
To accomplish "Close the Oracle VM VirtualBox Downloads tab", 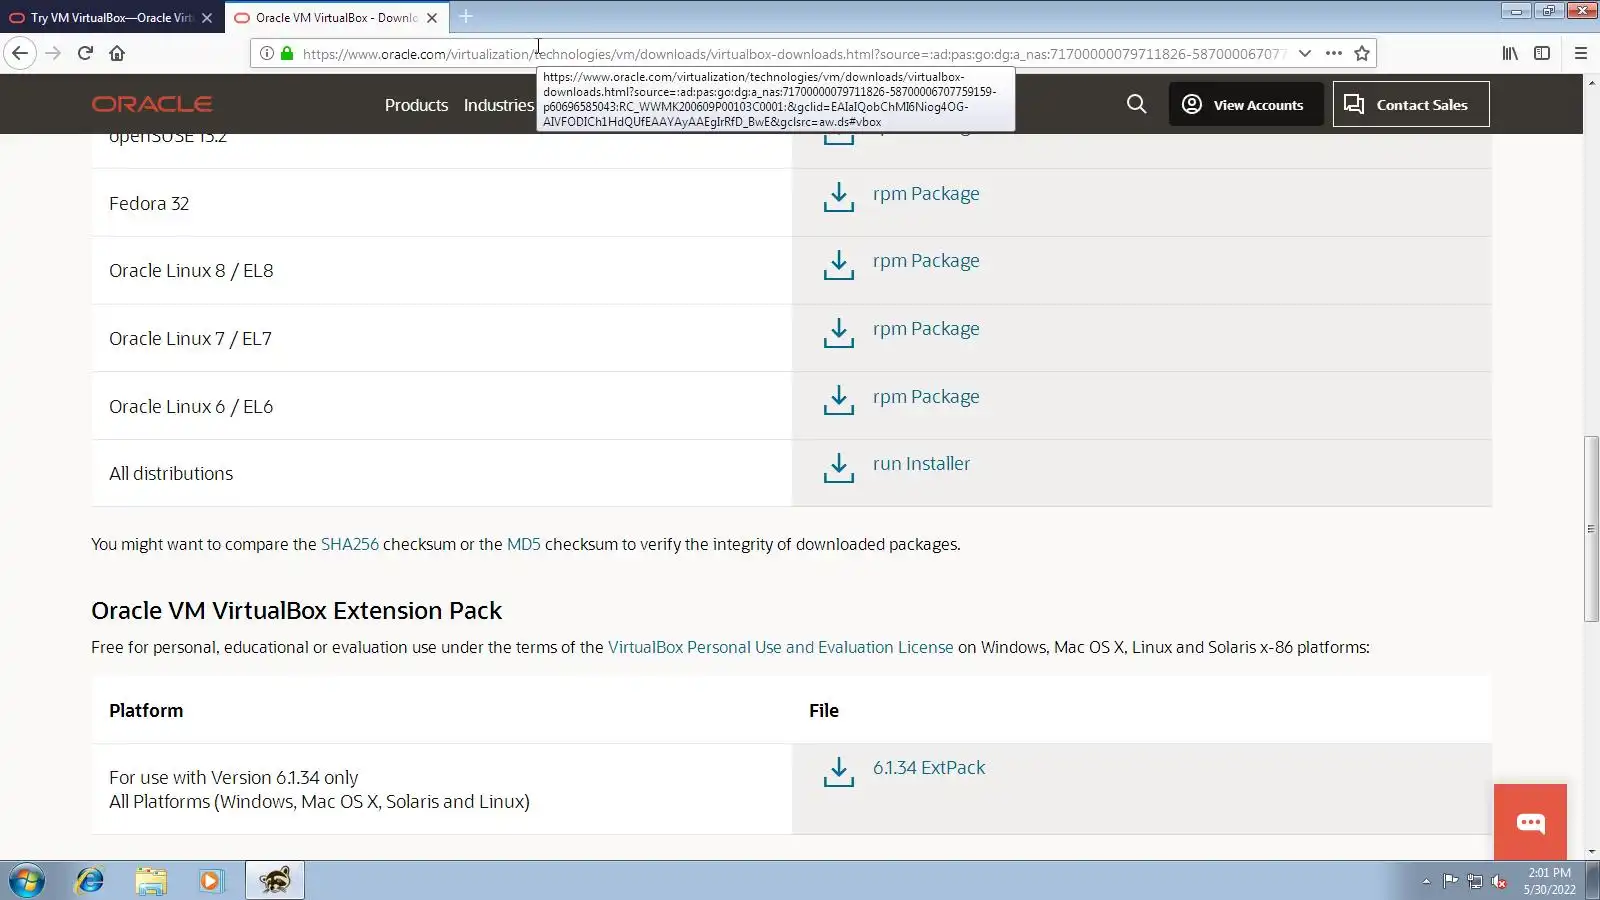I will tap(432, 18).
